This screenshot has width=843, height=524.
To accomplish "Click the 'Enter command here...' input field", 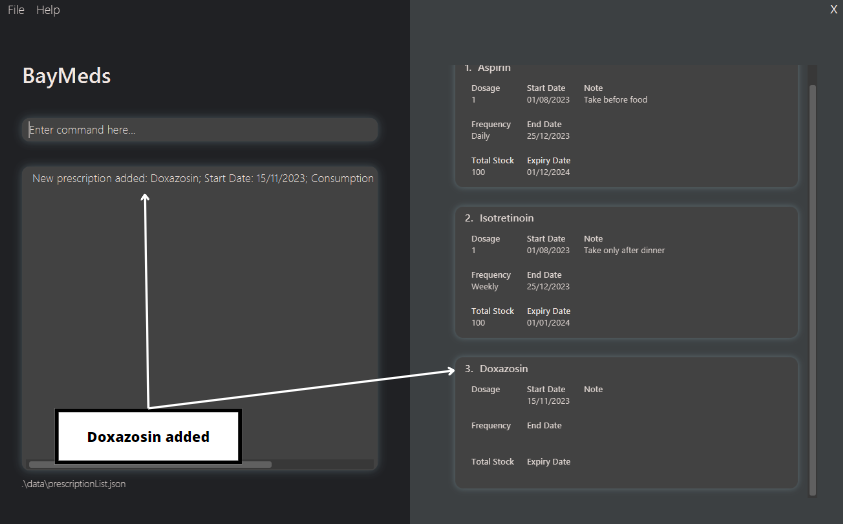I will click(x=200, y=130).
